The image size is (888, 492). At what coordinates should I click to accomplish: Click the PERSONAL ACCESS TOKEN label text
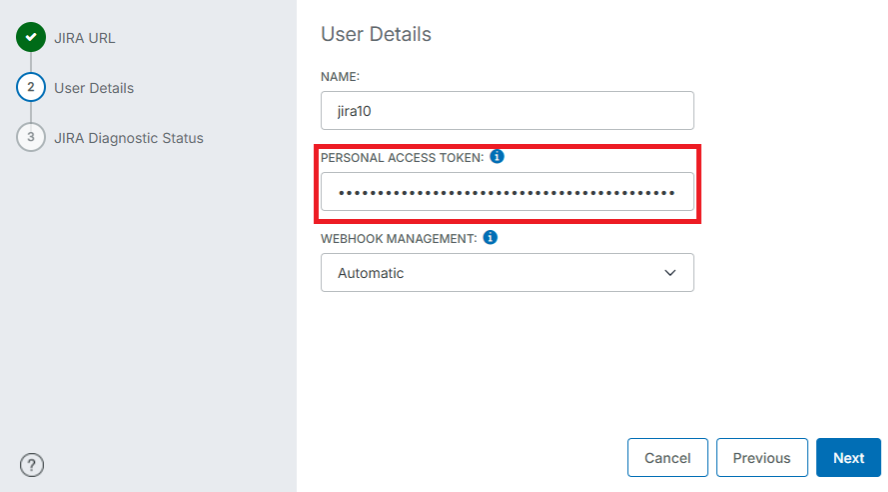click(402, 158)
